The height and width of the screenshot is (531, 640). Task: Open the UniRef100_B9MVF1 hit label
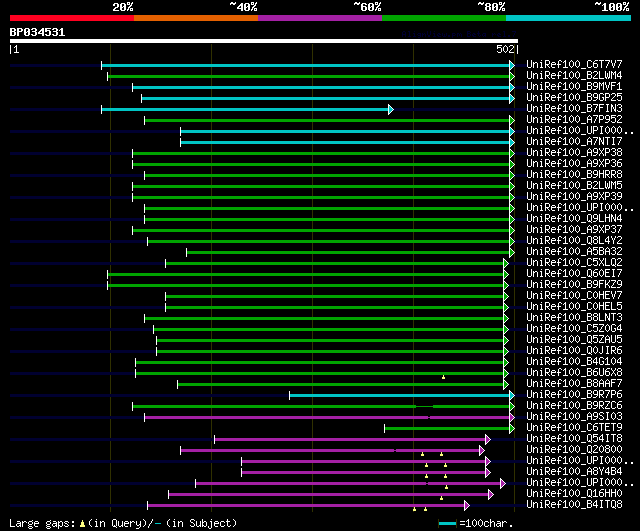click(574, 87)
